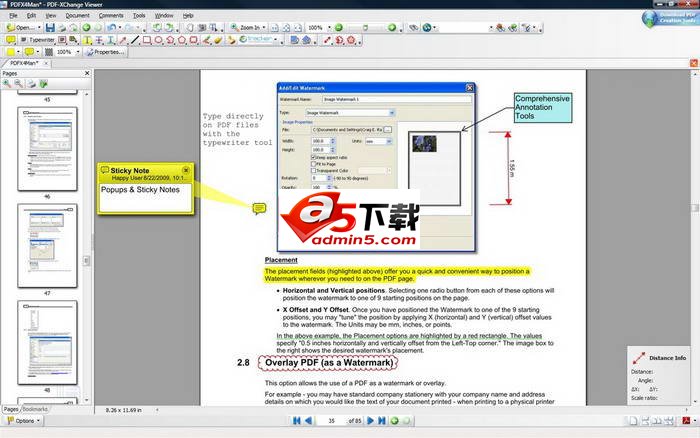Close the PDFX4Man document tab
The width and height of the screenshot is (700, 438).
46,63
